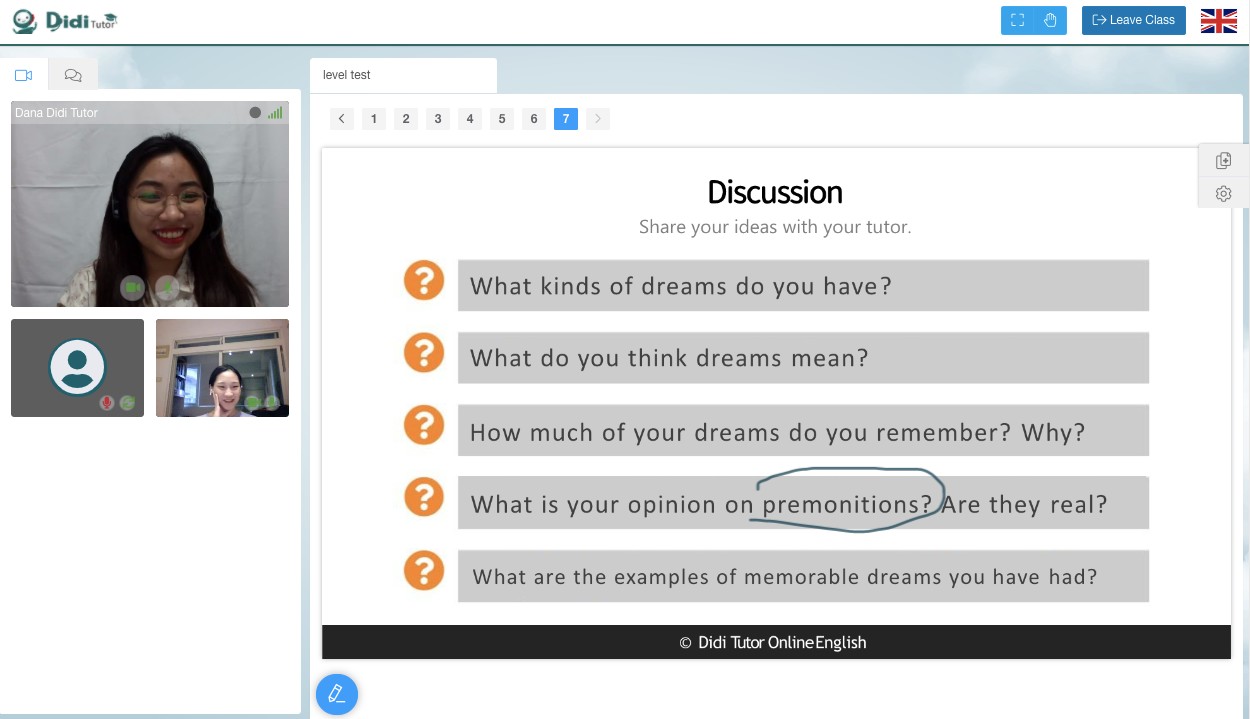Viewport: 1250px width, 719px height.
Task: Click question mark icon beside 'premonitions' question
Action: (424, 497)
